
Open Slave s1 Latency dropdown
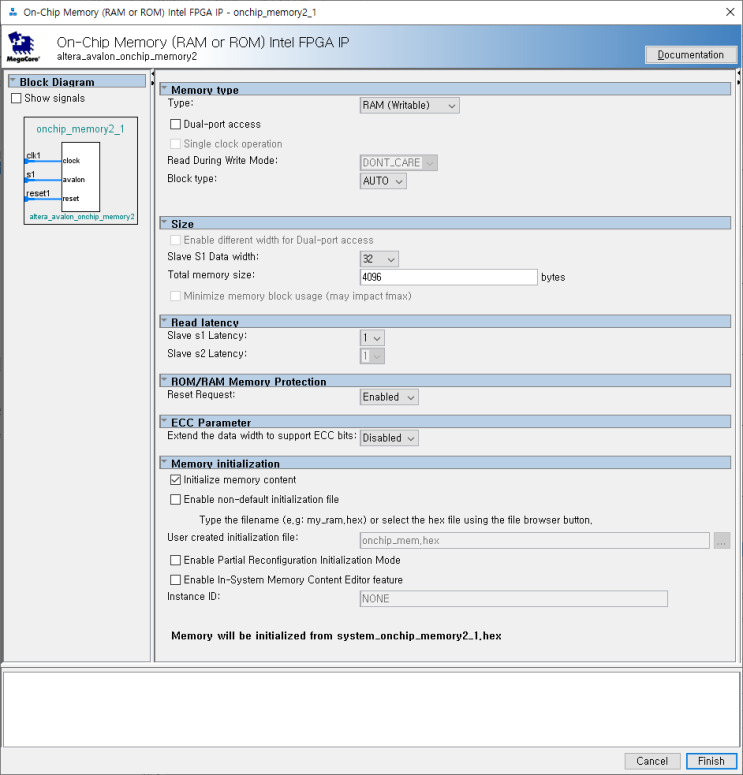[x=372, y=338]
